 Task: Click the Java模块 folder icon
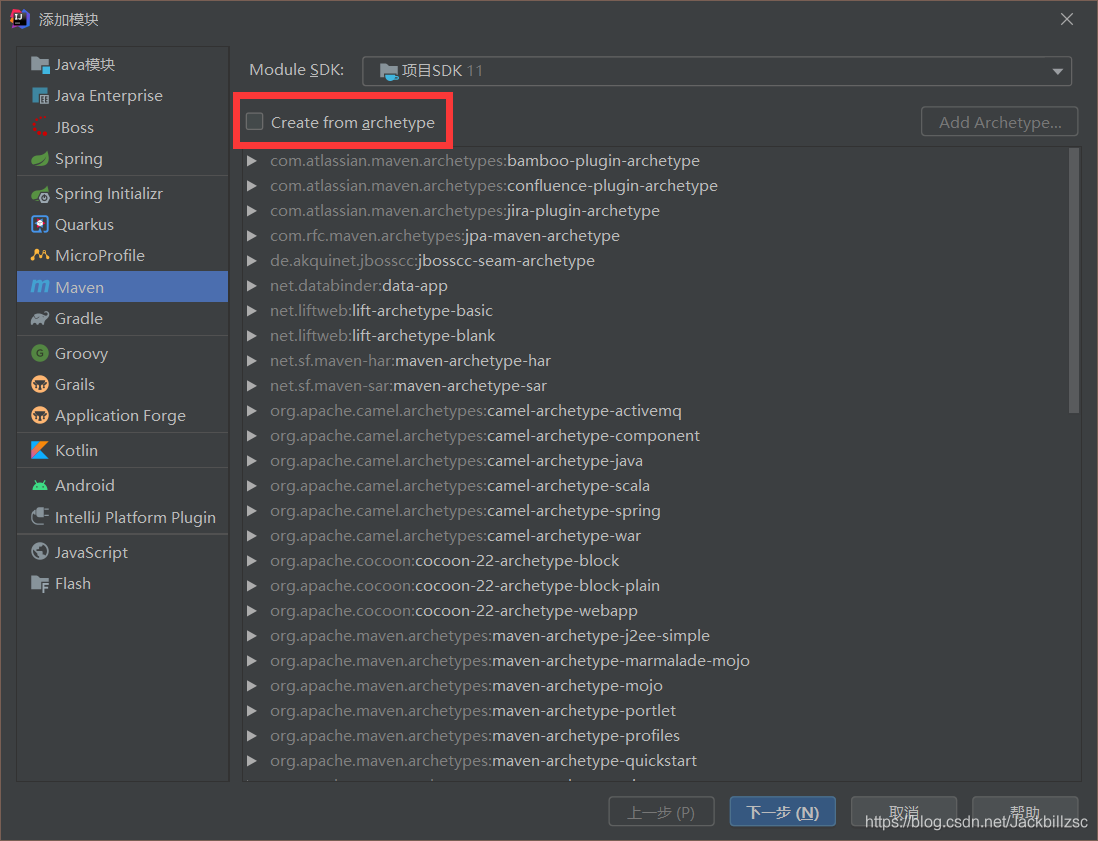pyautogui.click(x=40, y=64)
